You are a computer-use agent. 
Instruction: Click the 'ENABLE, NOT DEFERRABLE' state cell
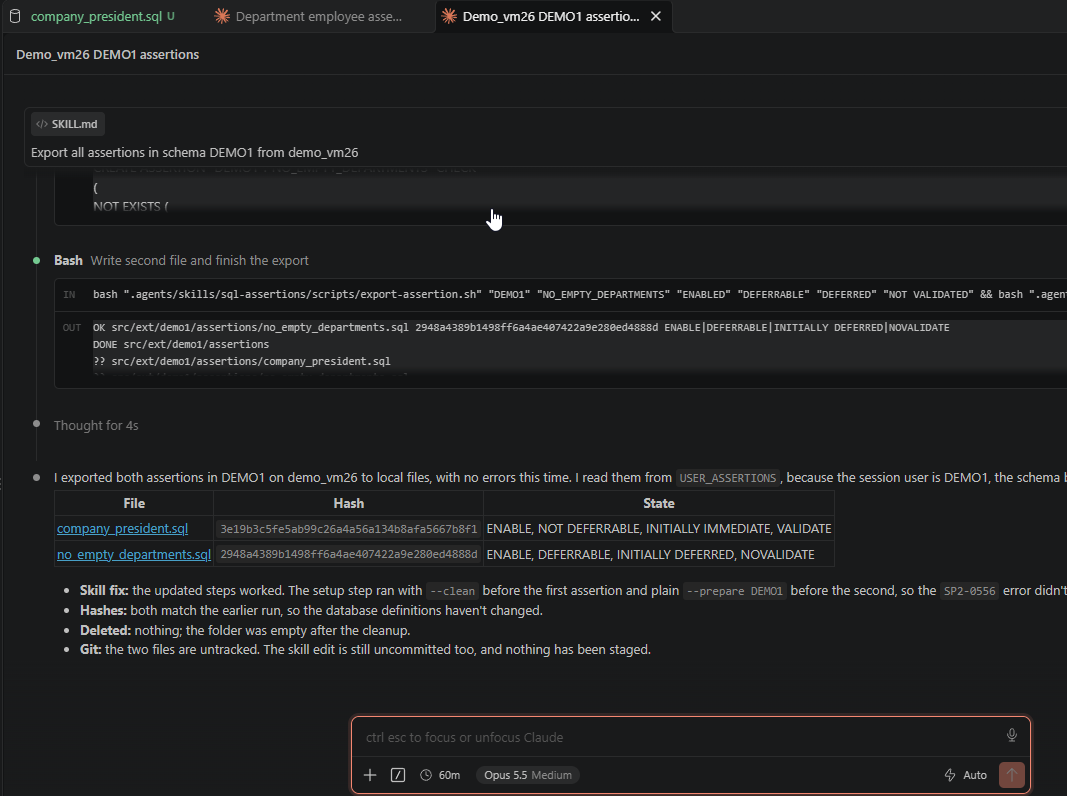pyautogui.click(x=659, y=529)
